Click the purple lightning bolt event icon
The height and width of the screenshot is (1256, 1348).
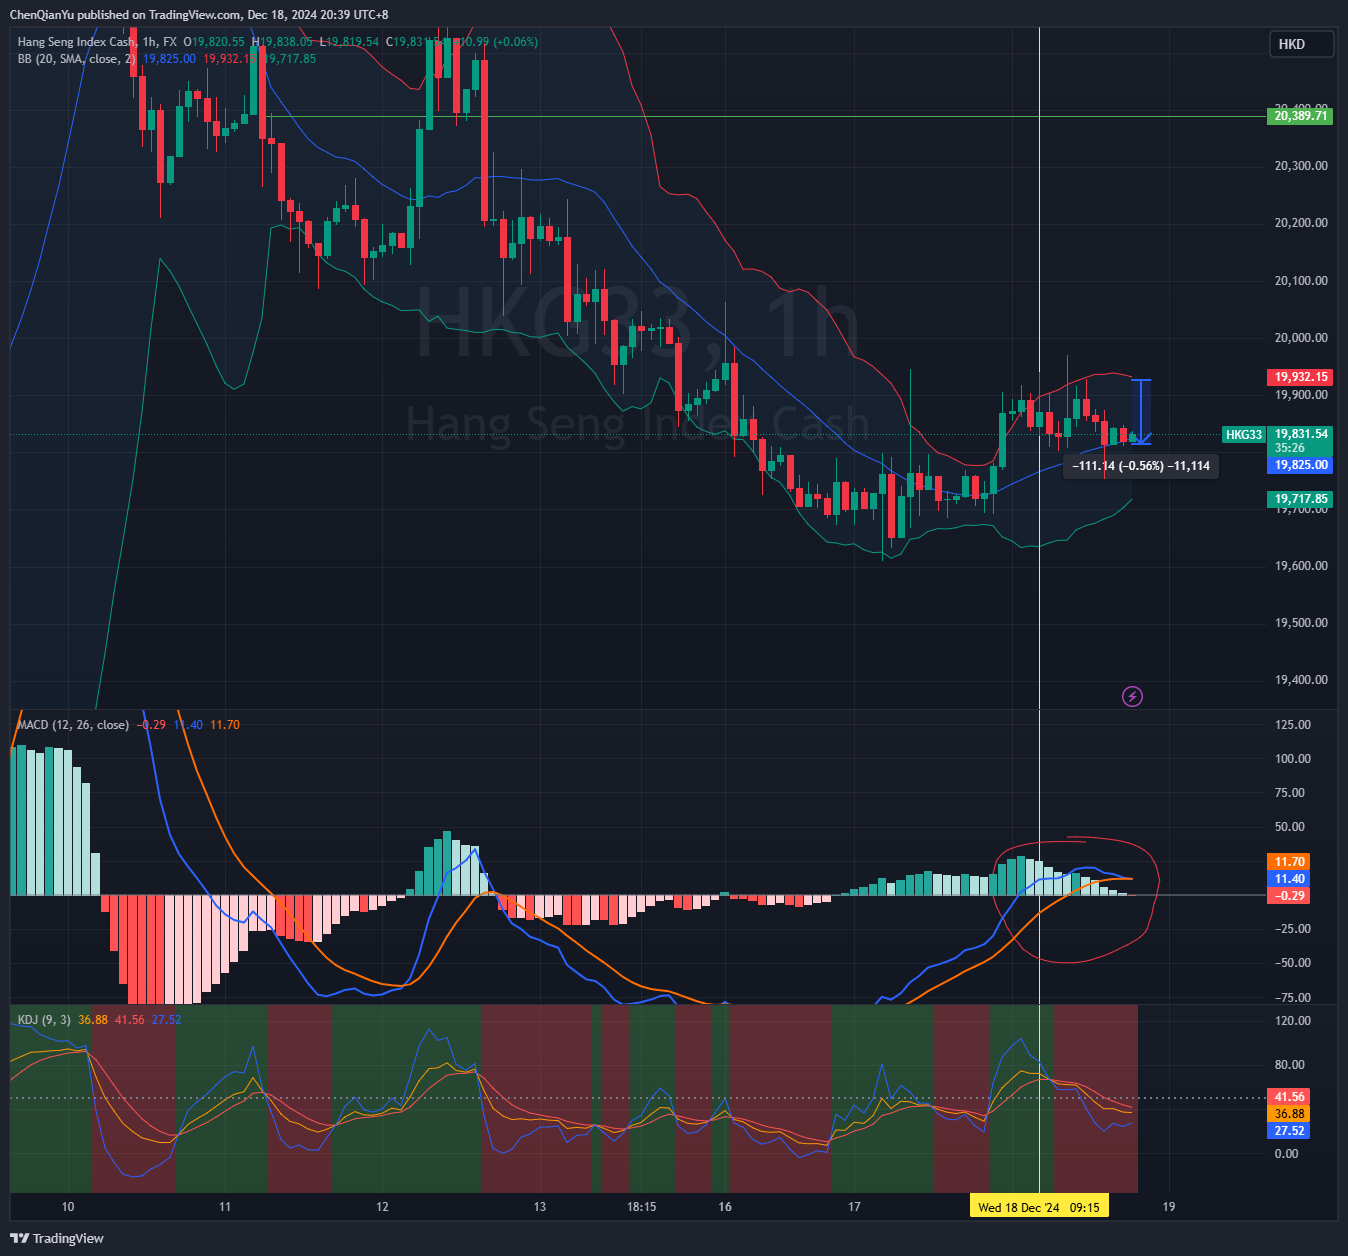pyautogui.click(x=1132, y=696)
